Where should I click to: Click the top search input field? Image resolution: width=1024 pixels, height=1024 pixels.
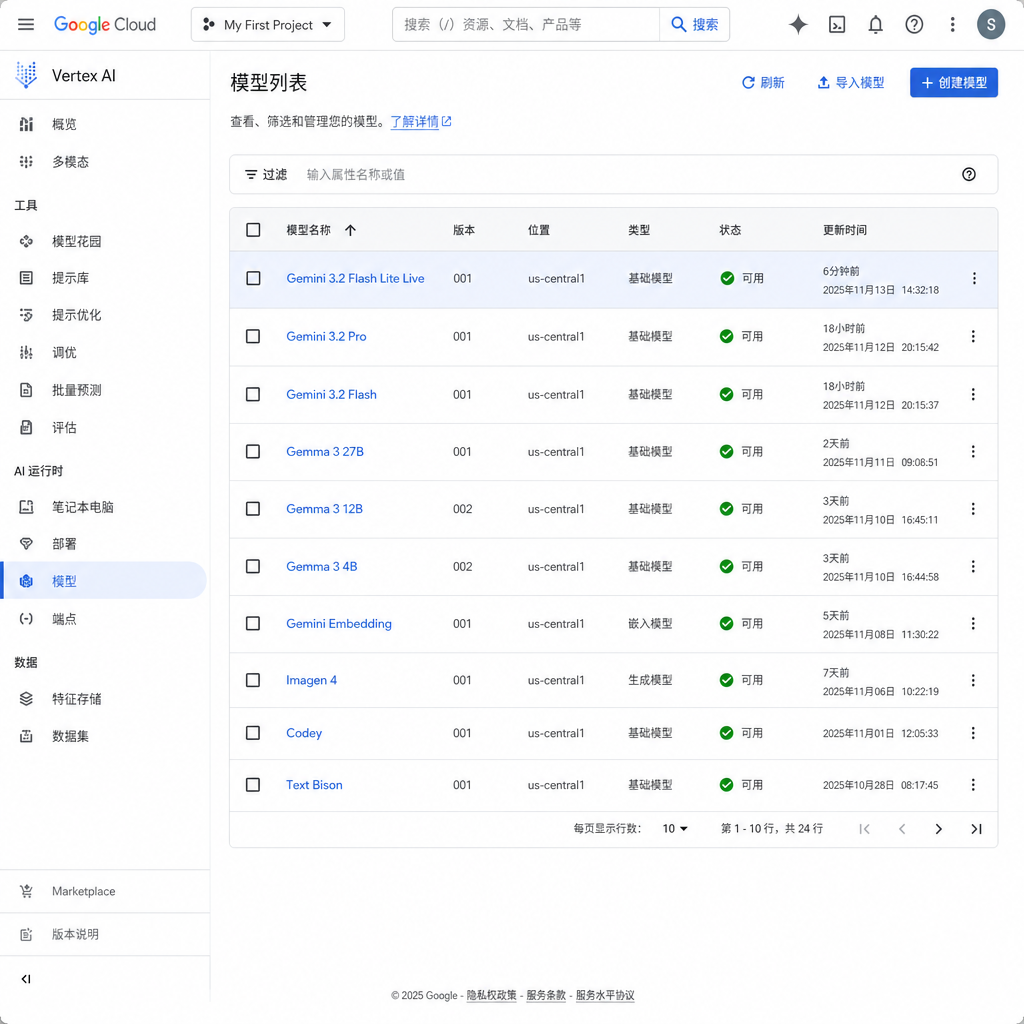(526, 25)
